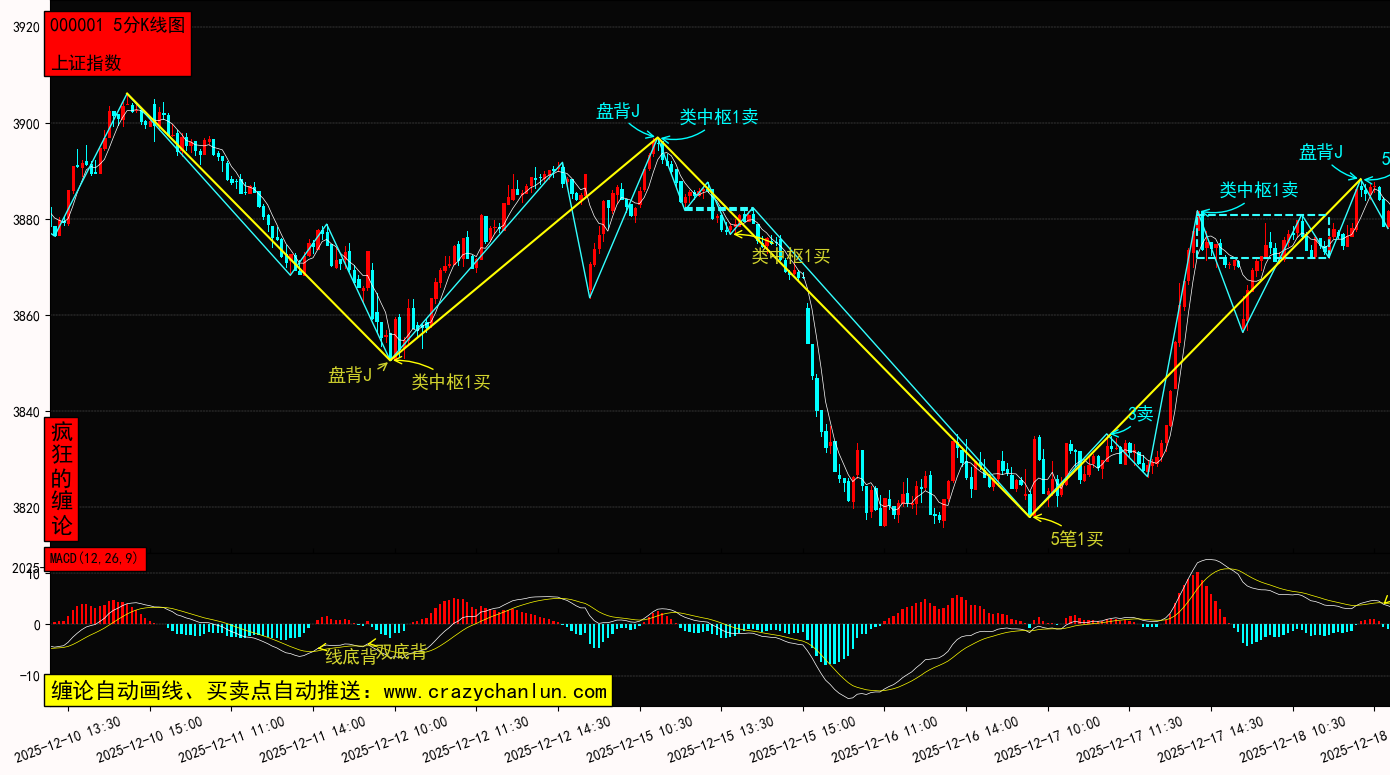Click the MACD(12,26,9) indicator label
Image resolution: width=1390 pixels, height=775 pixels.
click(96, 558)
